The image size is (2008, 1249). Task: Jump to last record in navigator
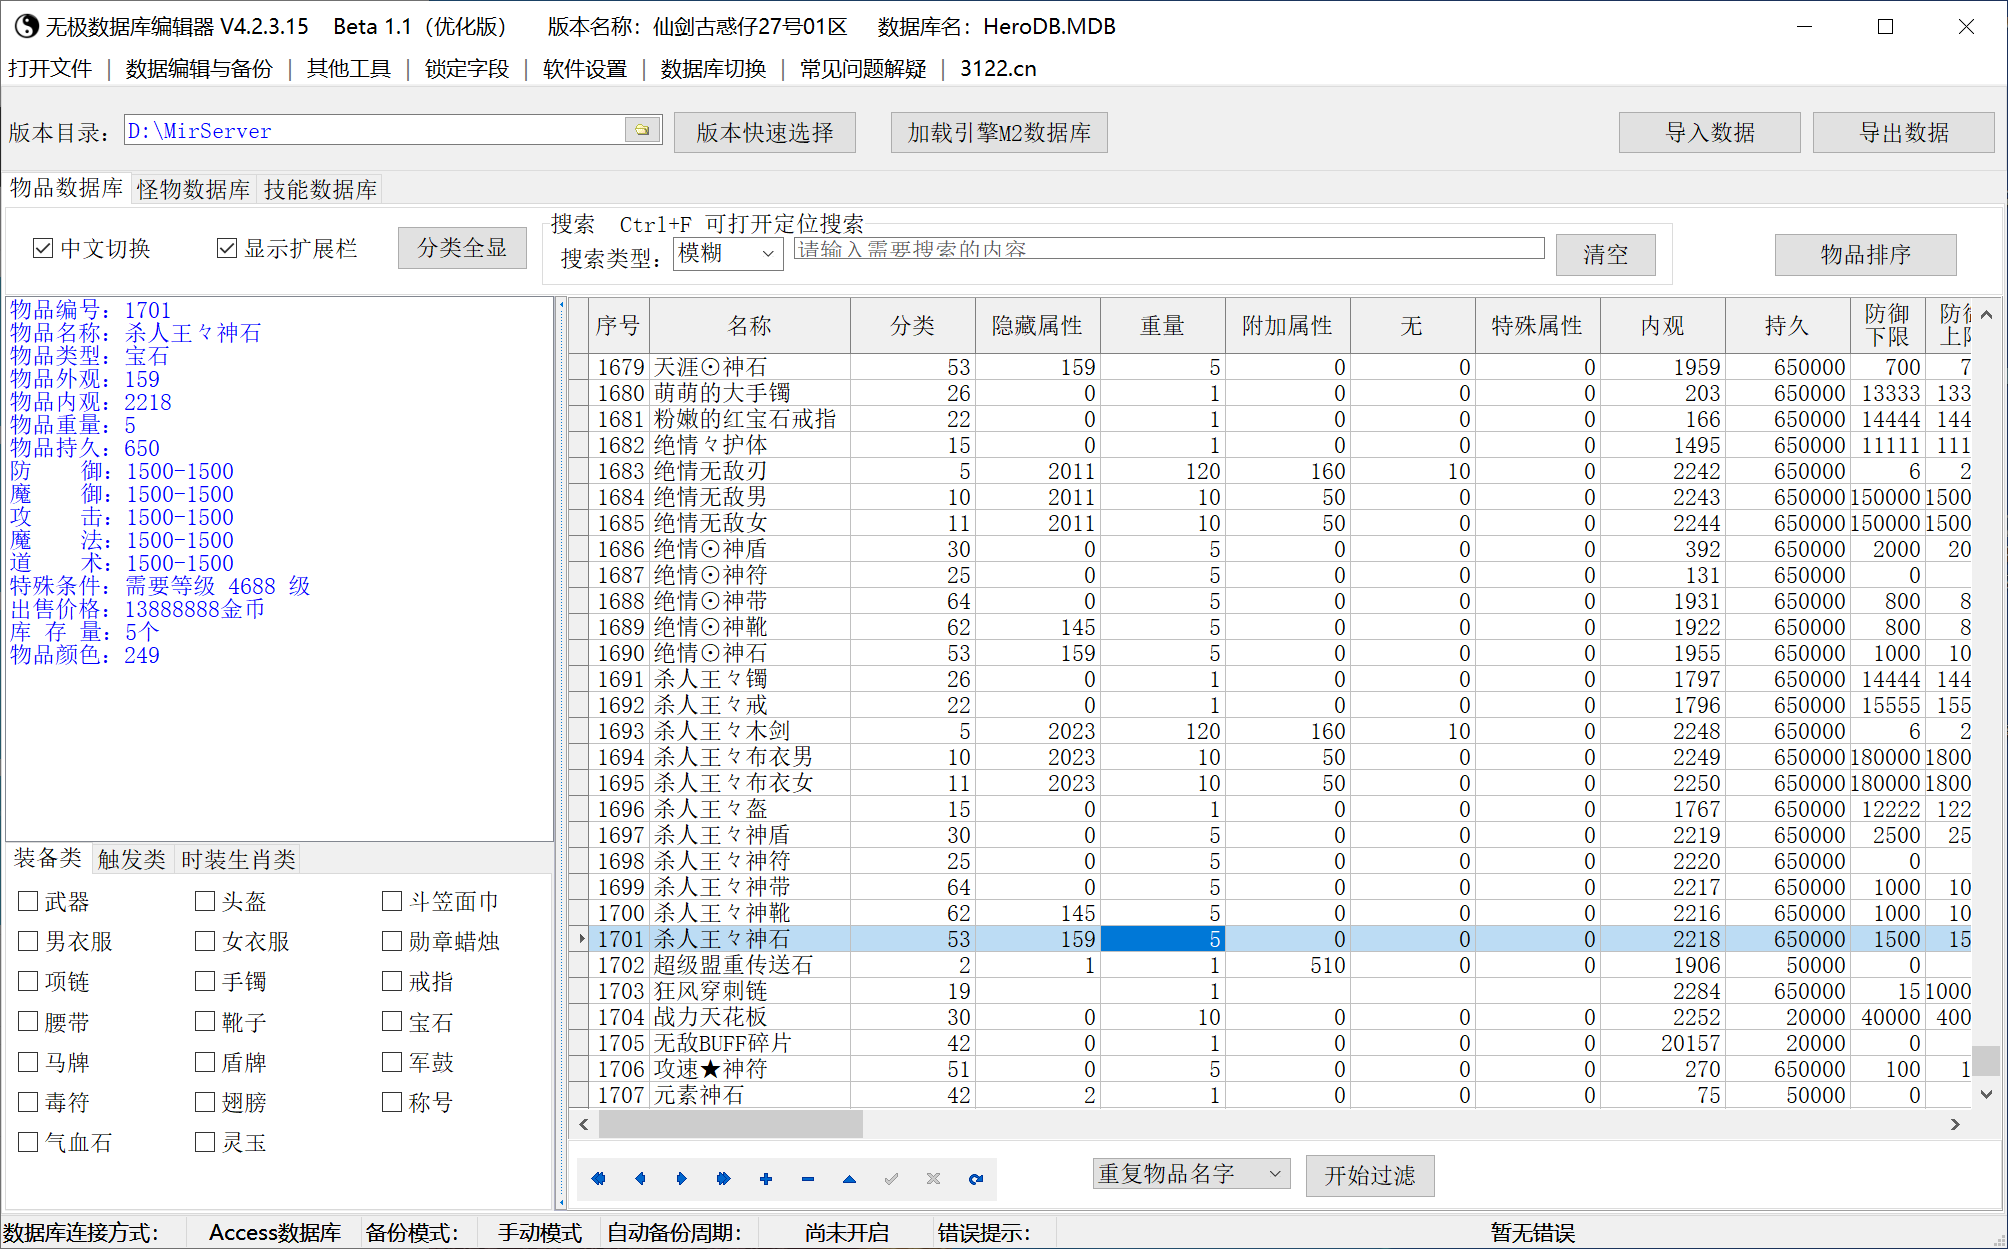(724, 1179)
